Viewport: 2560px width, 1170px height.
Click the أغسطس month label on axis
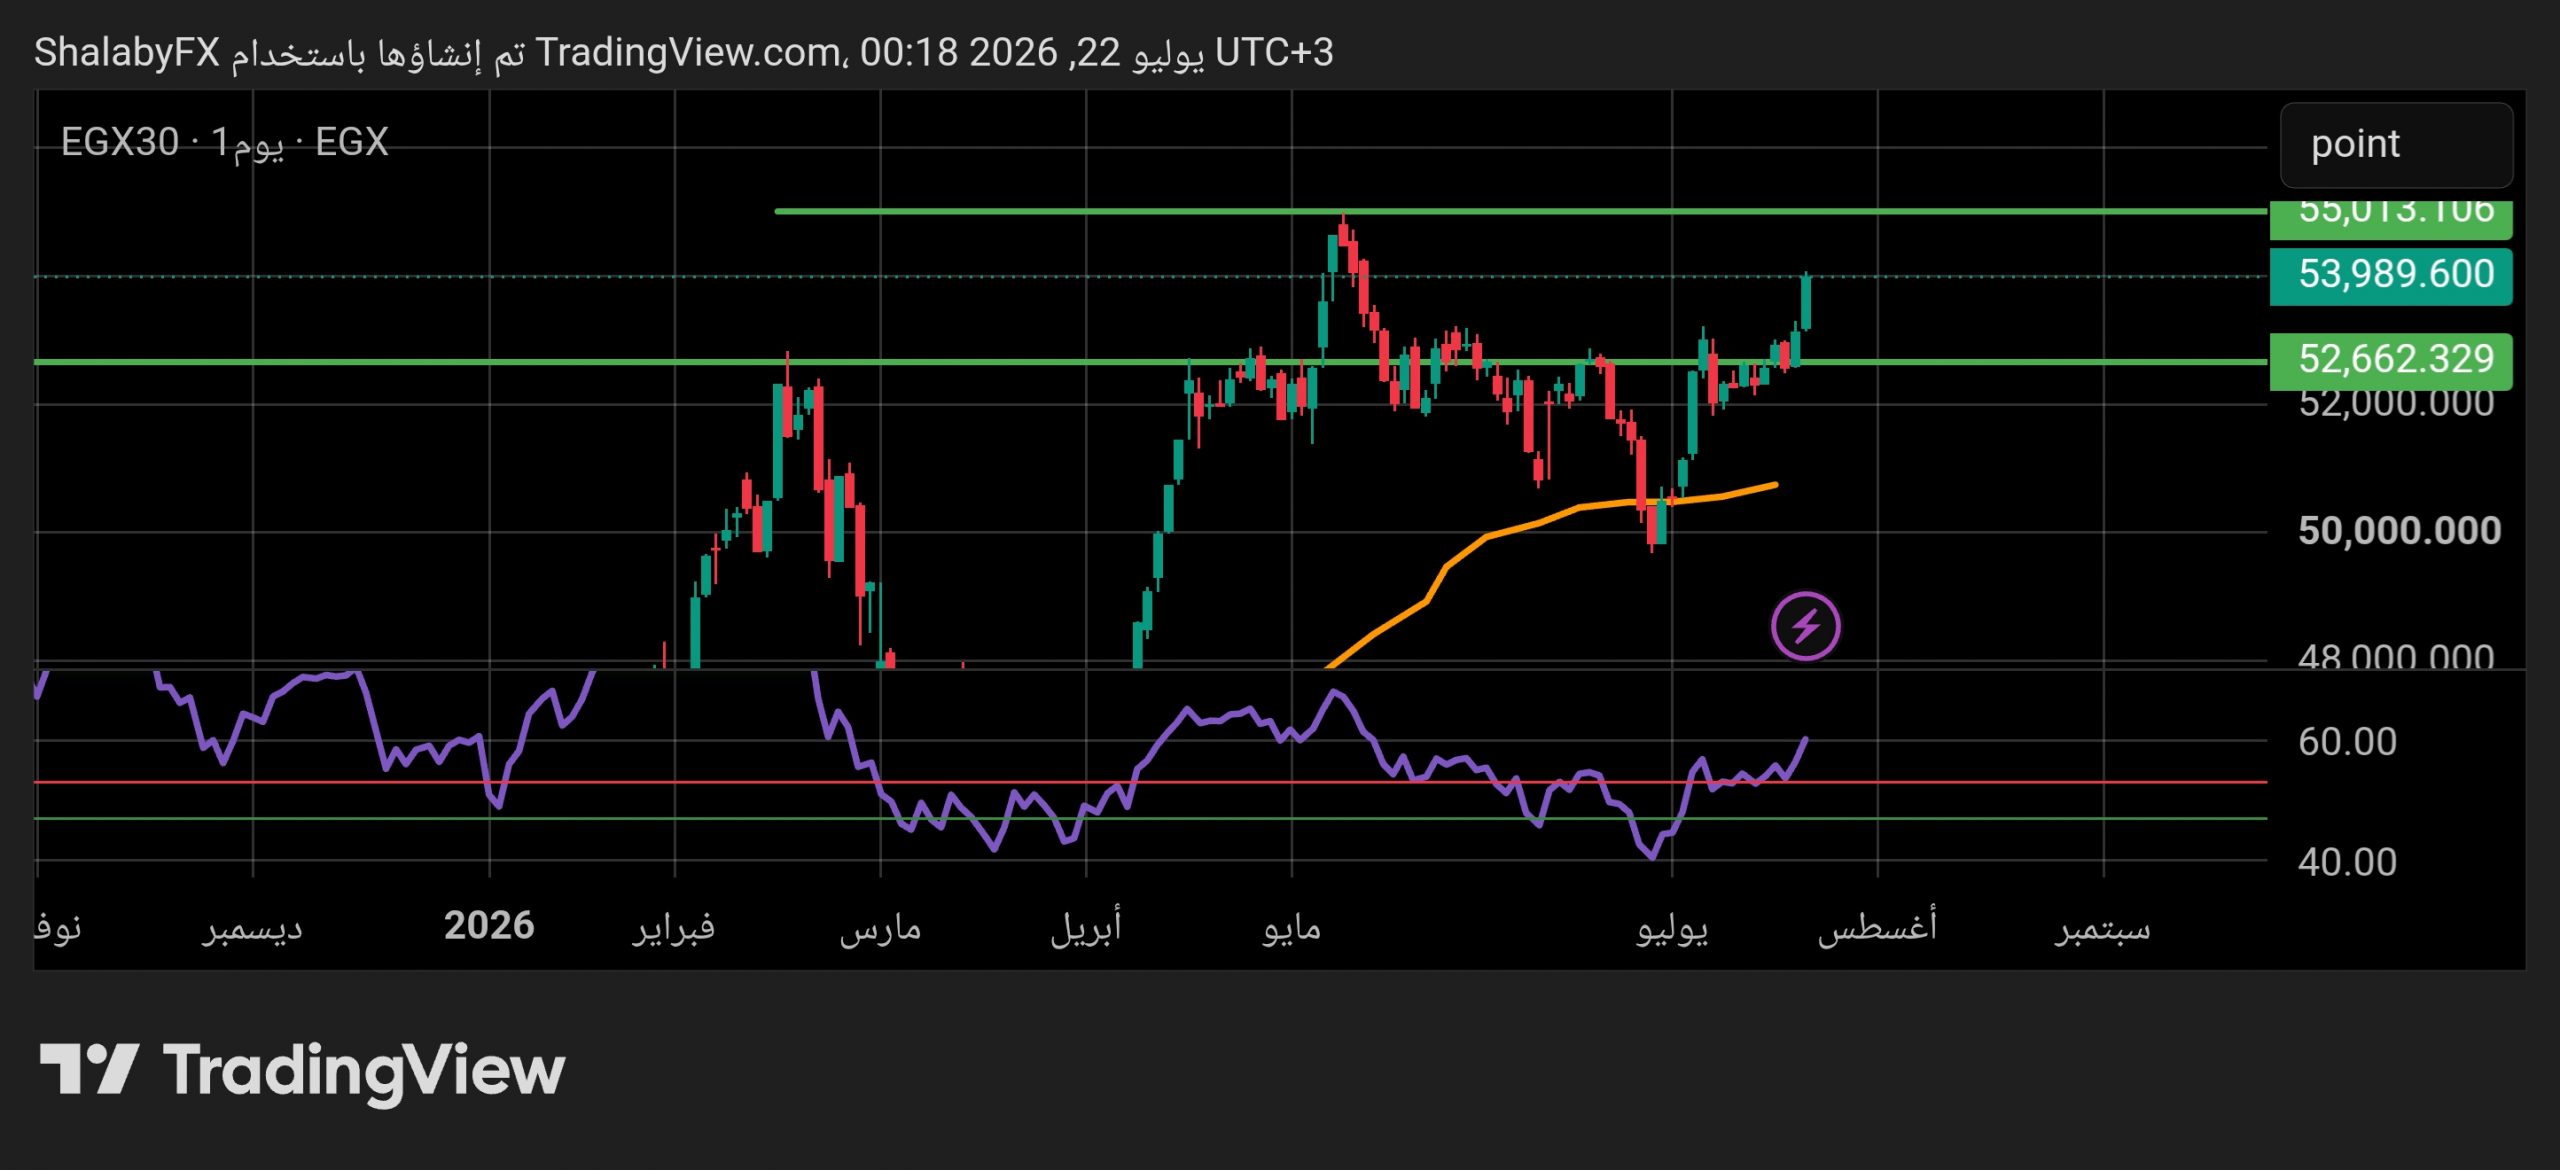coord(1877,926)
